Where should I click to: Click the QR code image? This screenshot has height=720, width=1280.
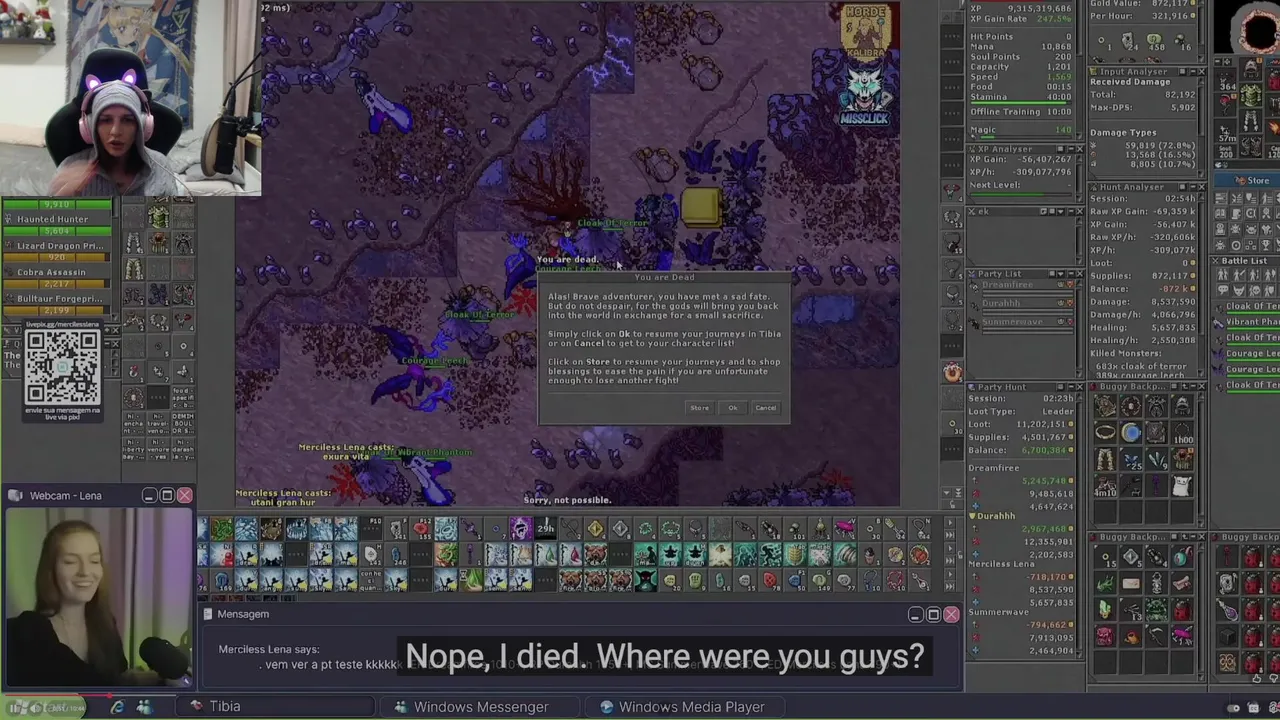click(x=63, y=367)
